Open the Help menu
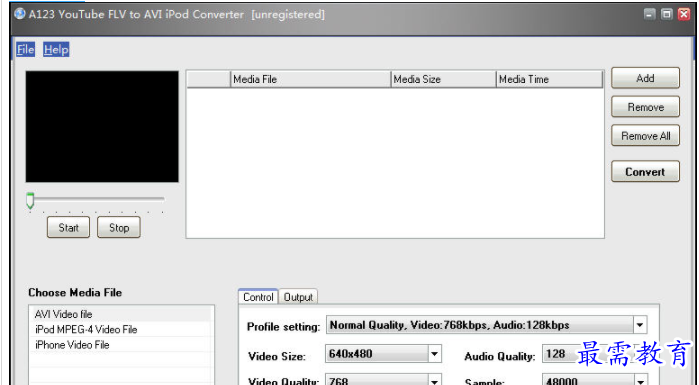The height and width of the screenshot is (385, 699). [x=56, y=49]
